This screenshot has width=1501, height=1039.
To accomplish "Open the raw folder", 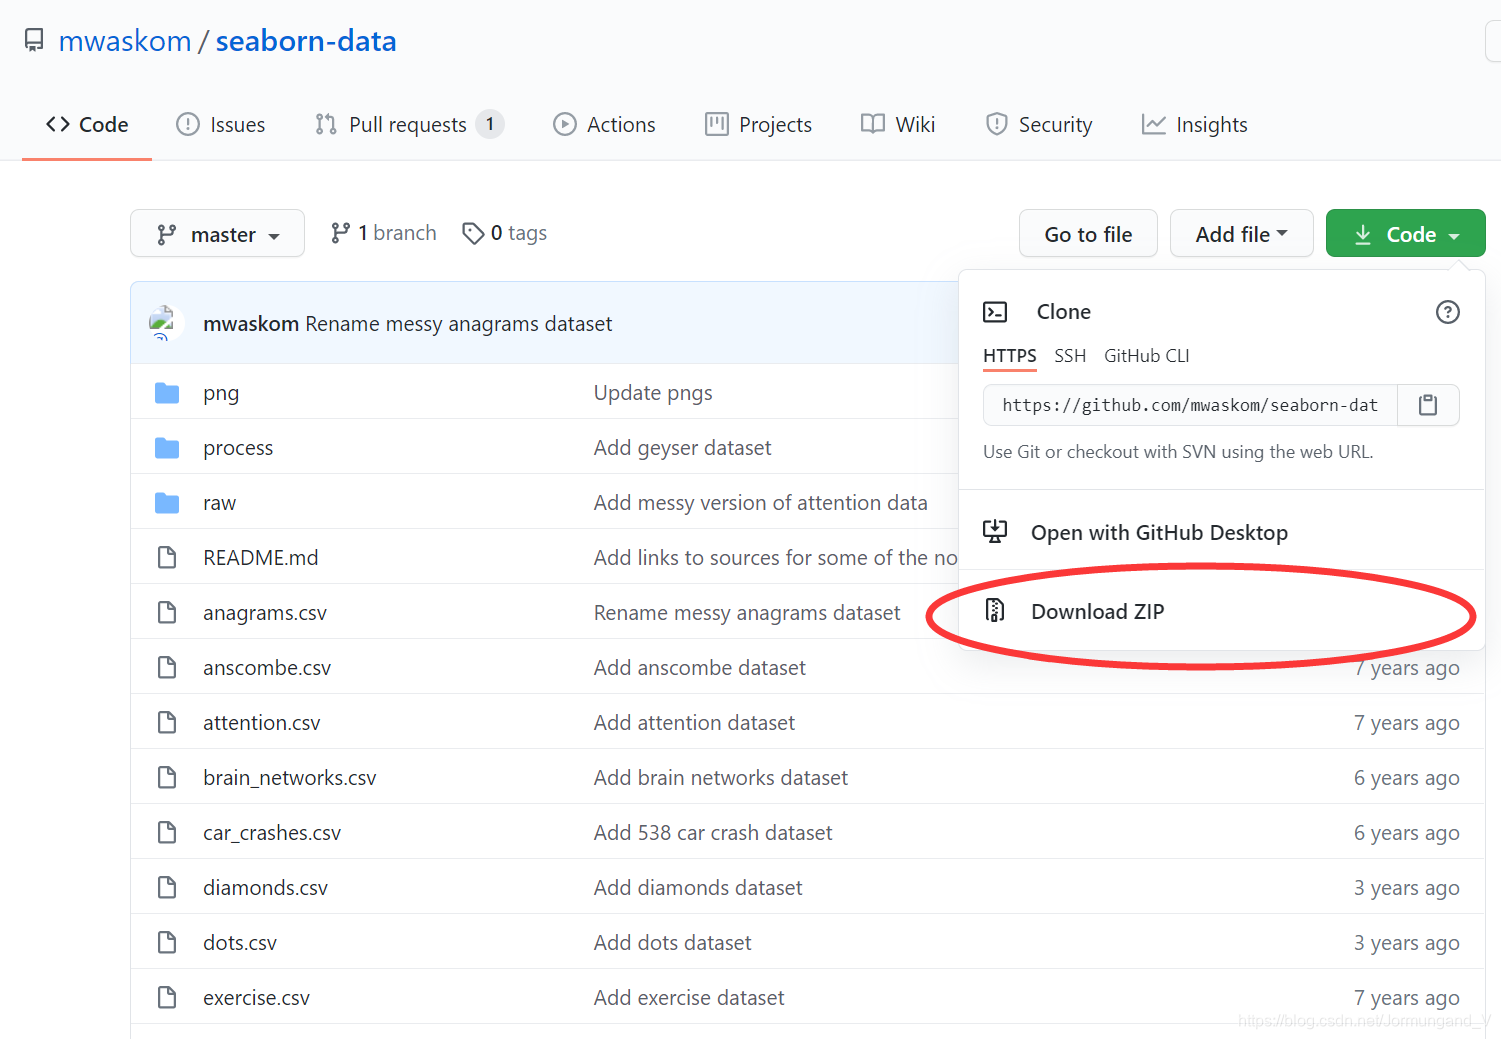I will pyautogui.click(x=220, y=503).
